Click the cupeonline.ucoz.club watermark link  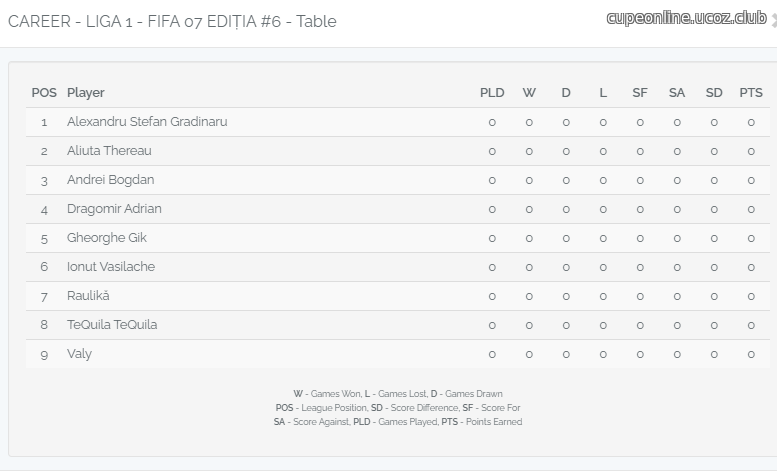pos(686,18)
